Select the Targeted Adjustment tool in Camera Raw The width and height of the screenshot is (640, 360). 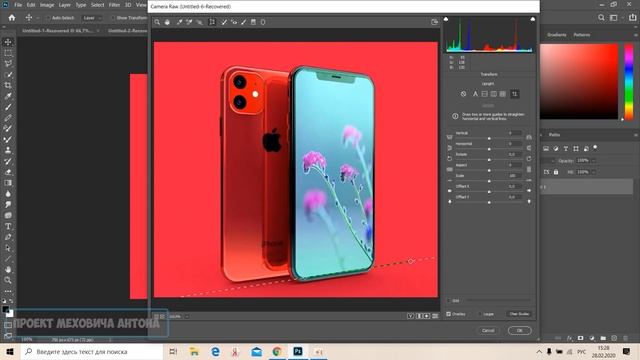click(200, 22)
